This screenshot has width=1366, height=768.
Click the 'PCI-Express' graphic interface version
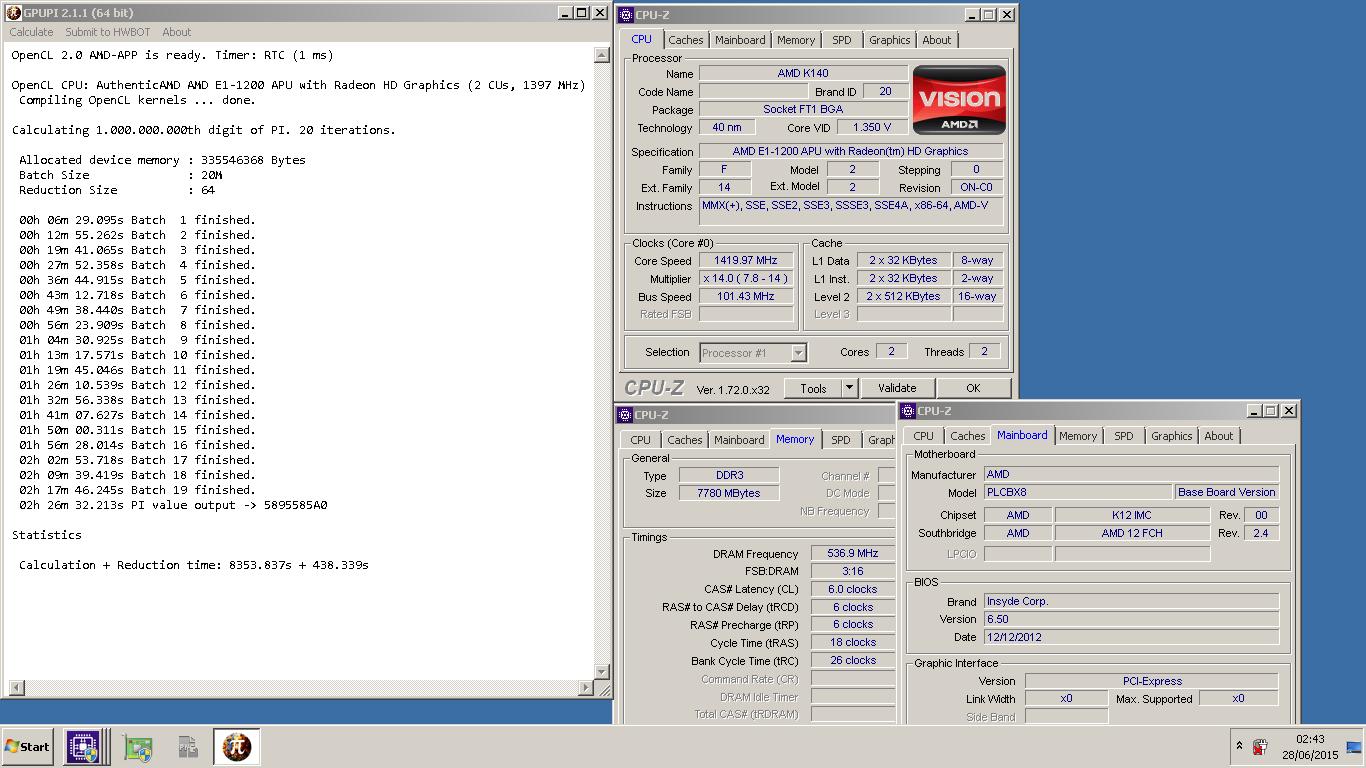[x=1152, y=681]
